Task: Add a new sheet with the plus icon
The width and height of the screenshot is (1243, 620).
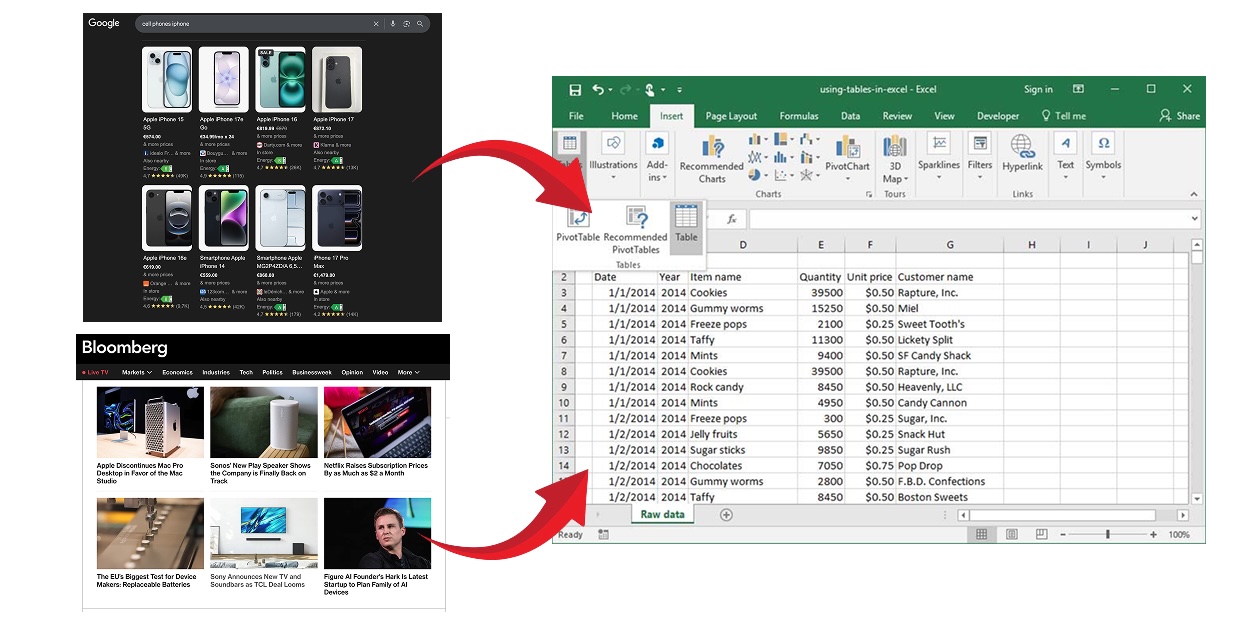Action: click(x=726, y=515)
